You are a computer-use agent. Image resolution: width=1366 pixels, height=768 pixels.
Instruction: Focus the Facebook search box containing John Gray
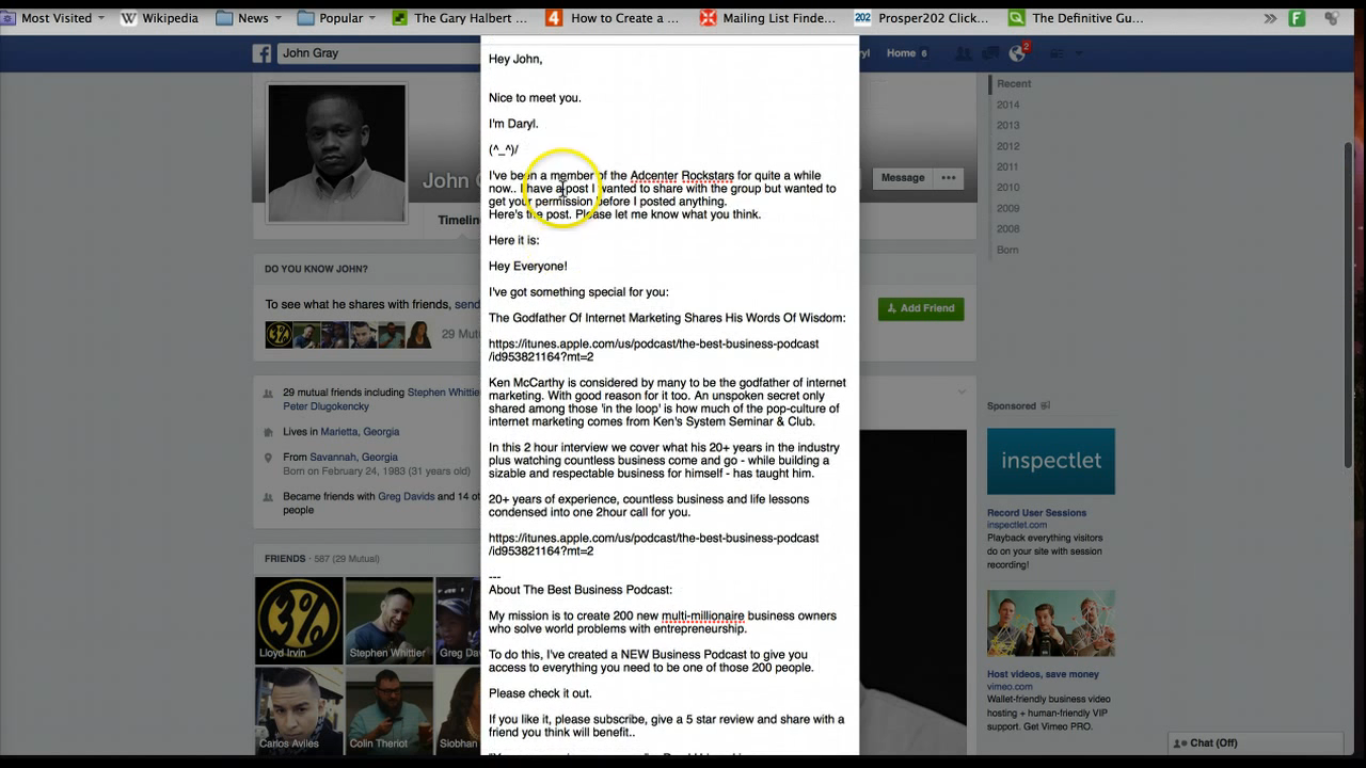(378, 53)
